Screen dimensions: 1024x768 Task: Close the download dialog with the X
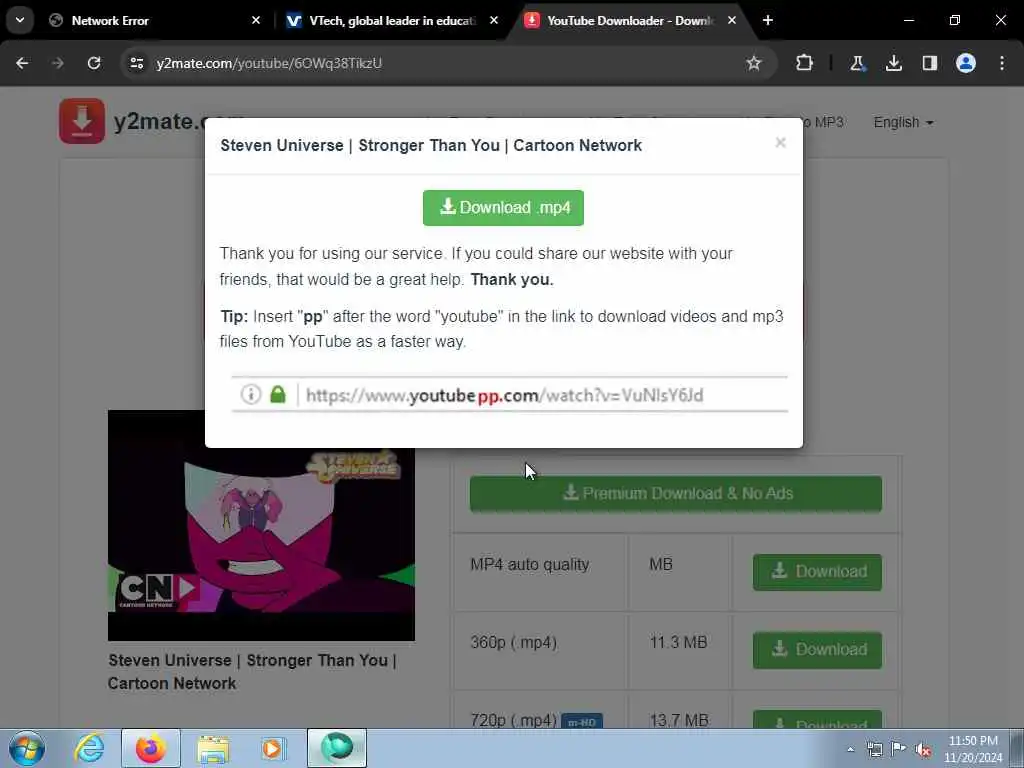click(780, 142)
